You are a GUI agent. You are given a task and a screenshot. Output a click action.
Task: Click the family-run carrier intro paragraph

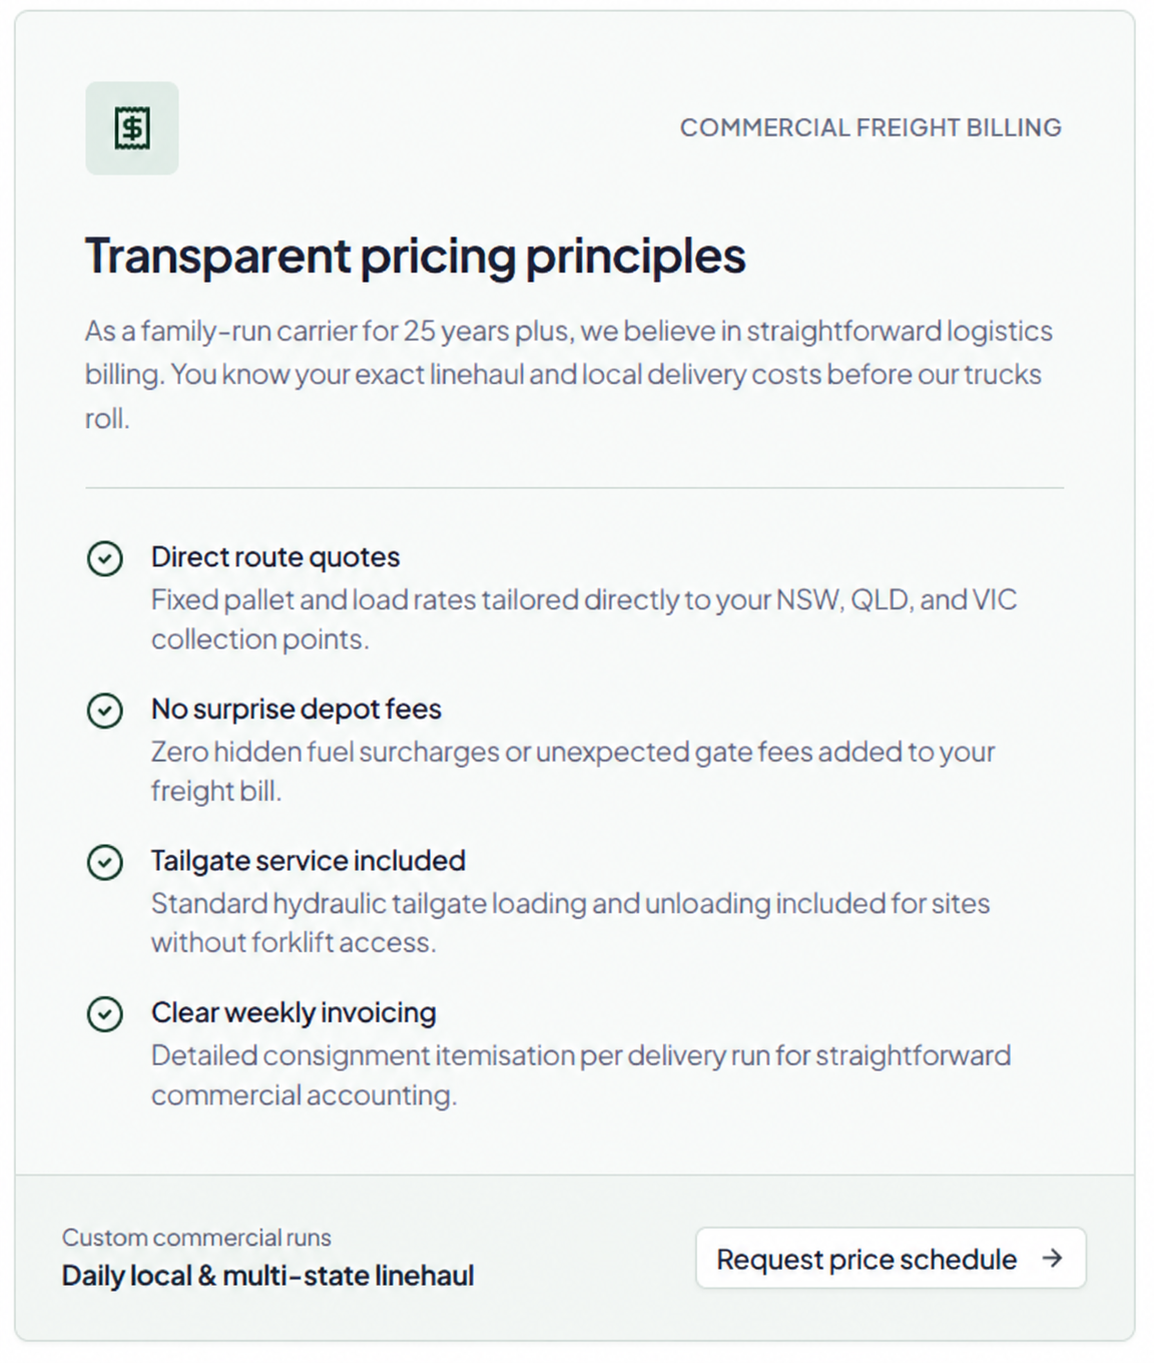[569, 374]
